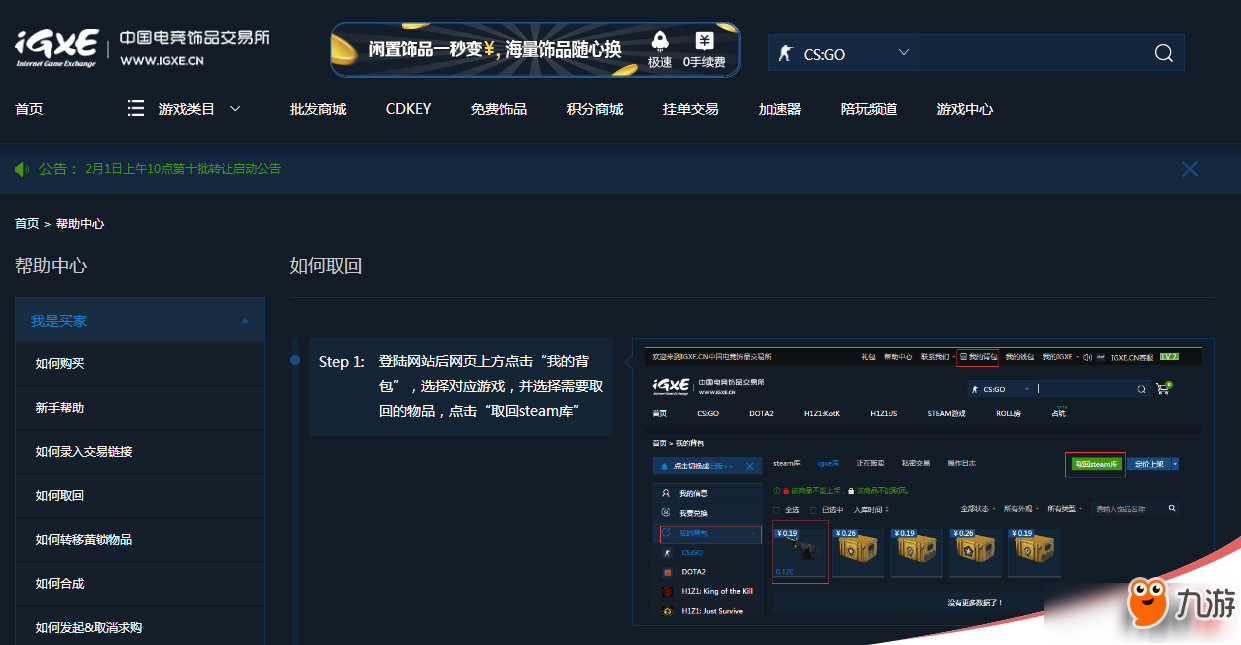Open the 如何购买 help topic

(x=140, y=364)
